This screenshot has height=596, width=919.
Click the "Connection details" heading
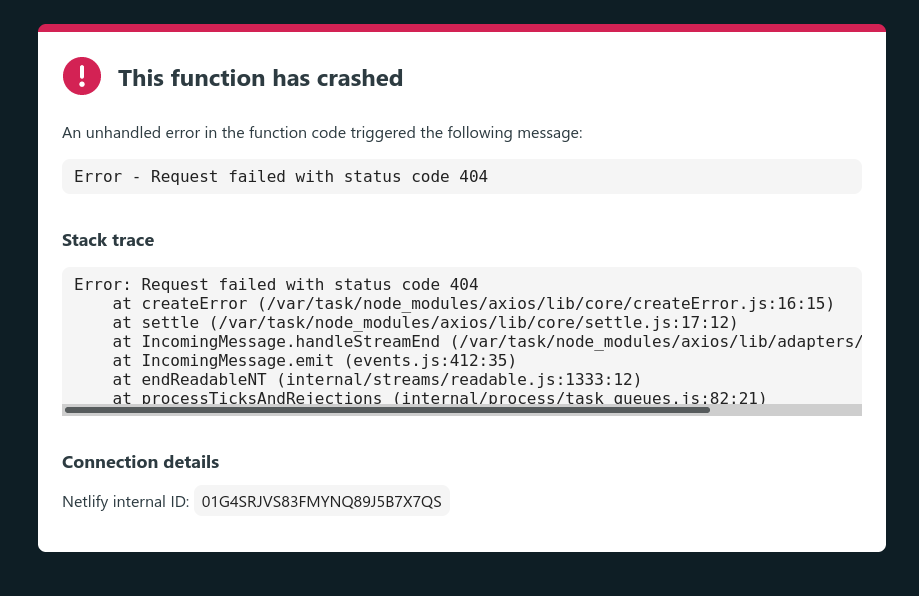point(140,462)
